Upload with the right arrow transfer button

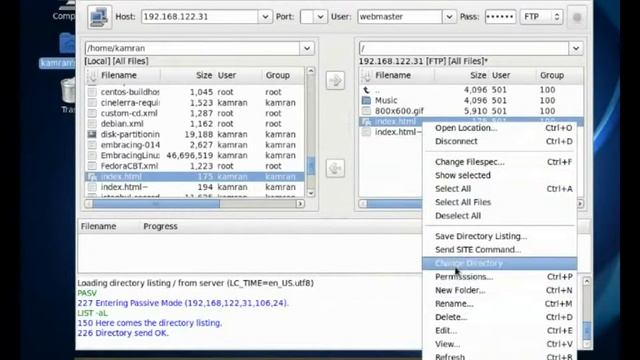click(x=335, y=80)
